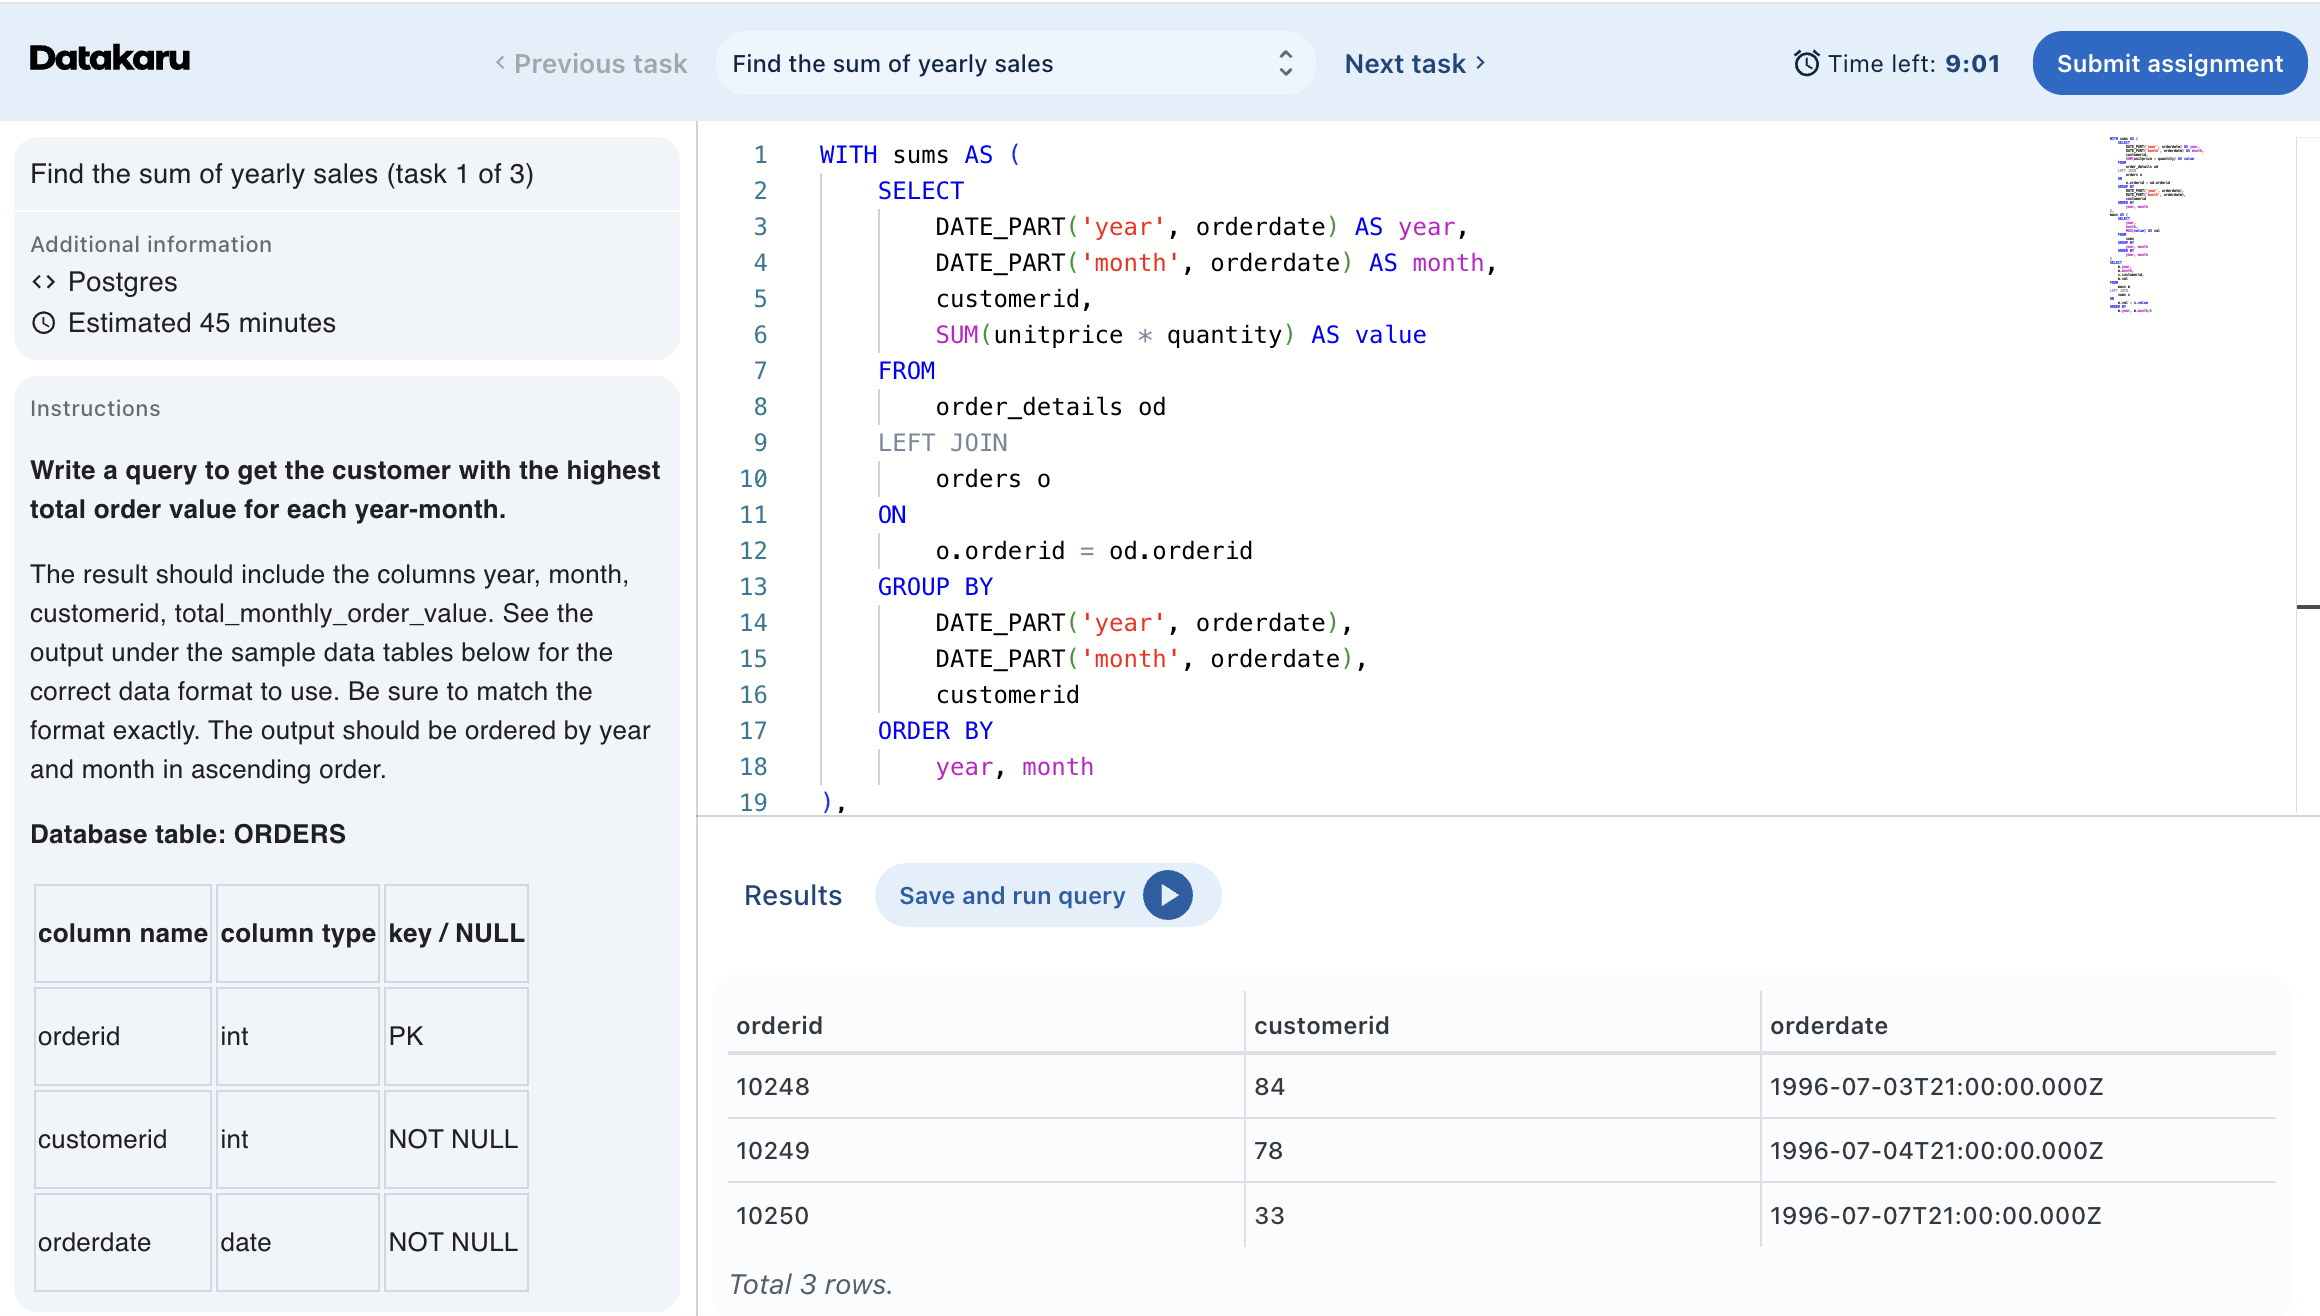2320x1316 pixels.
Task: Click the clock icon beside Estimated 45 minutes
Action: (44, 323)
